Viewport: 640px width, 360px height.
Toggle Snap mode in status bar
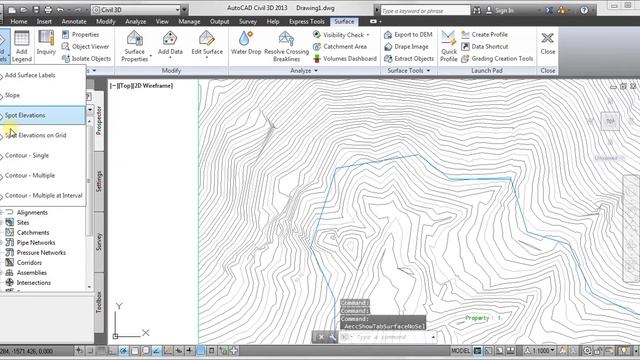click(91, 350)
